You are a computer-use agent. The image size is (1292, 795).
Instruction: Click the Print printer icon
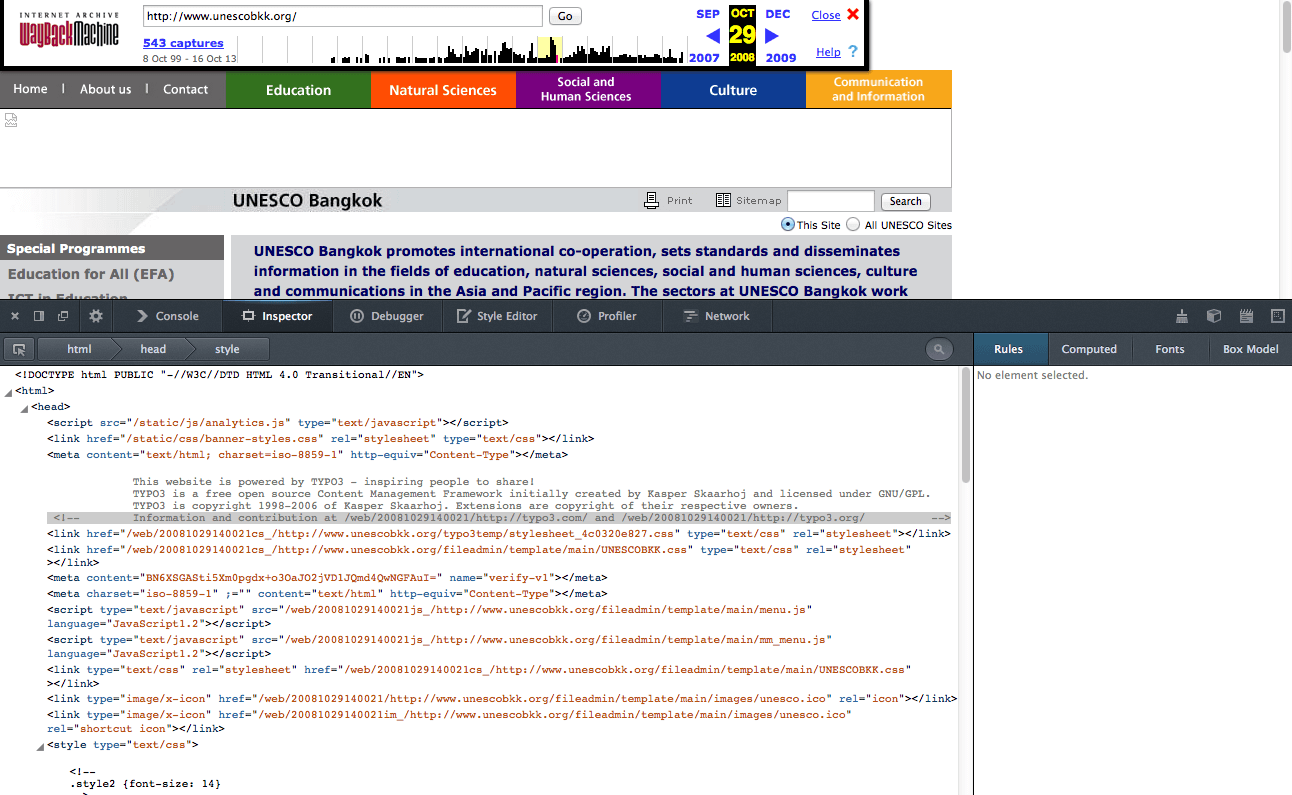651,200
